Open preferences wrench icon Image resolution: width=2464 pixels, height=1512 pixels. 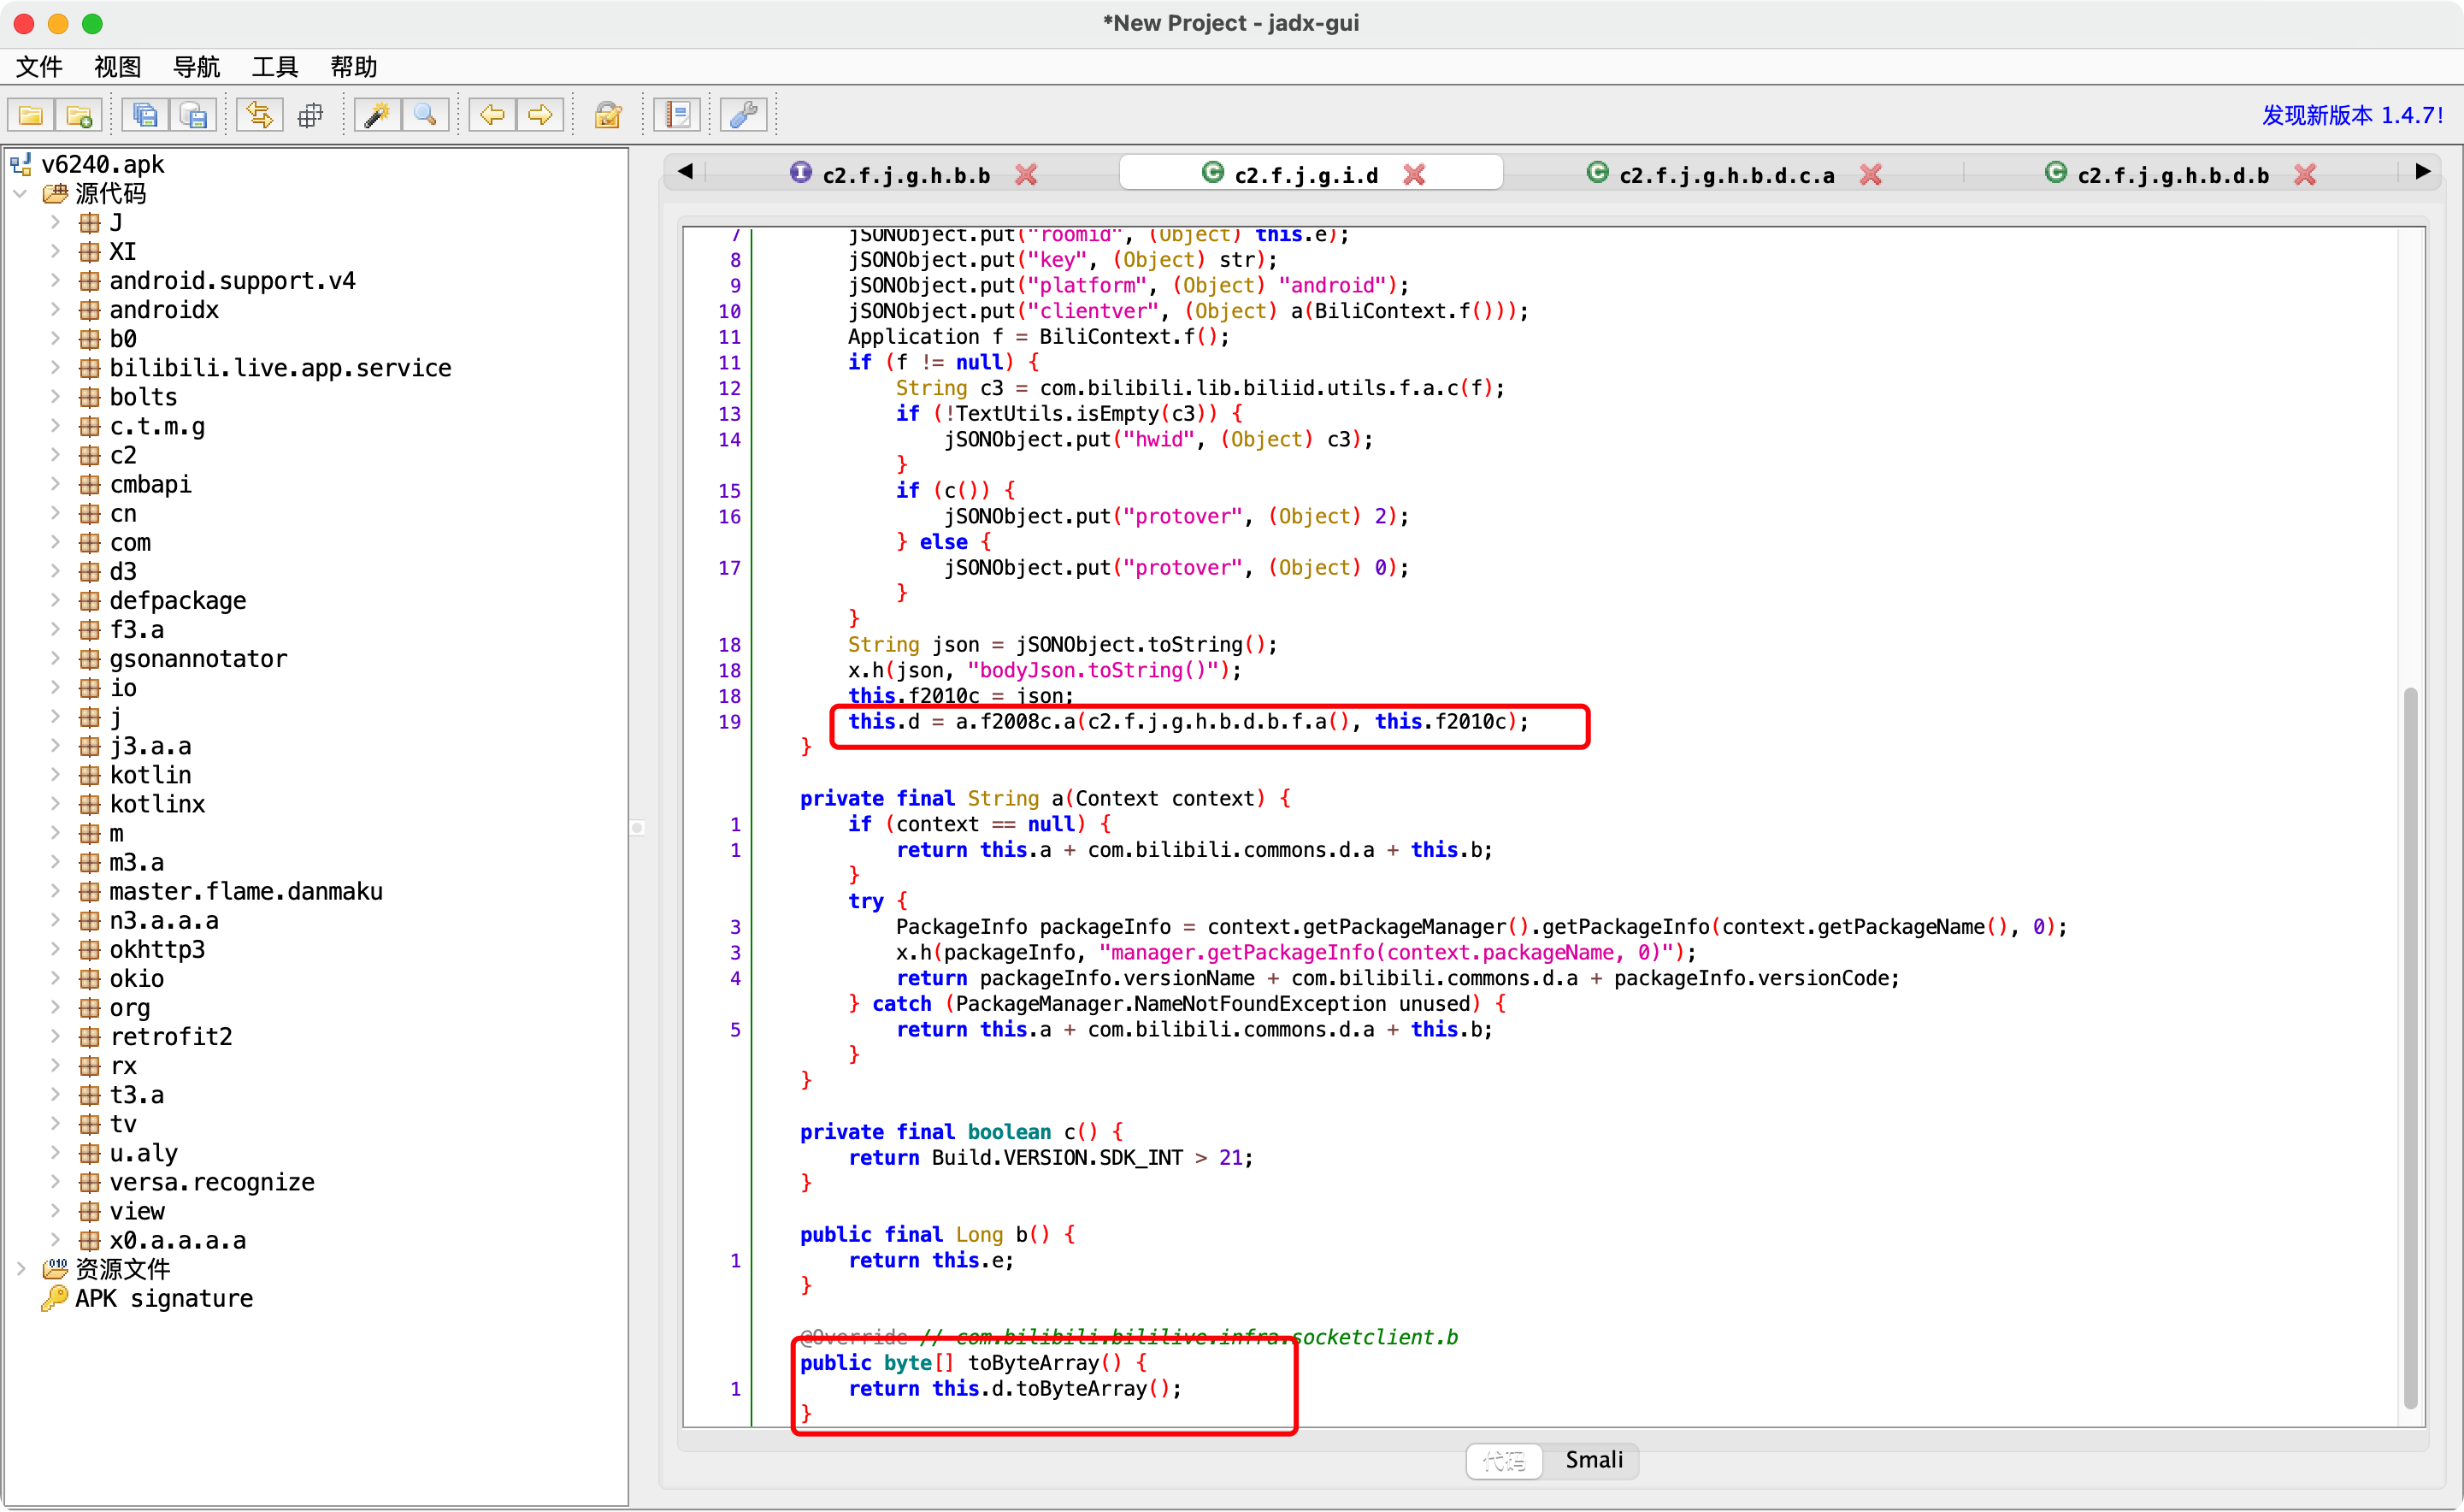tap(744, 115)
